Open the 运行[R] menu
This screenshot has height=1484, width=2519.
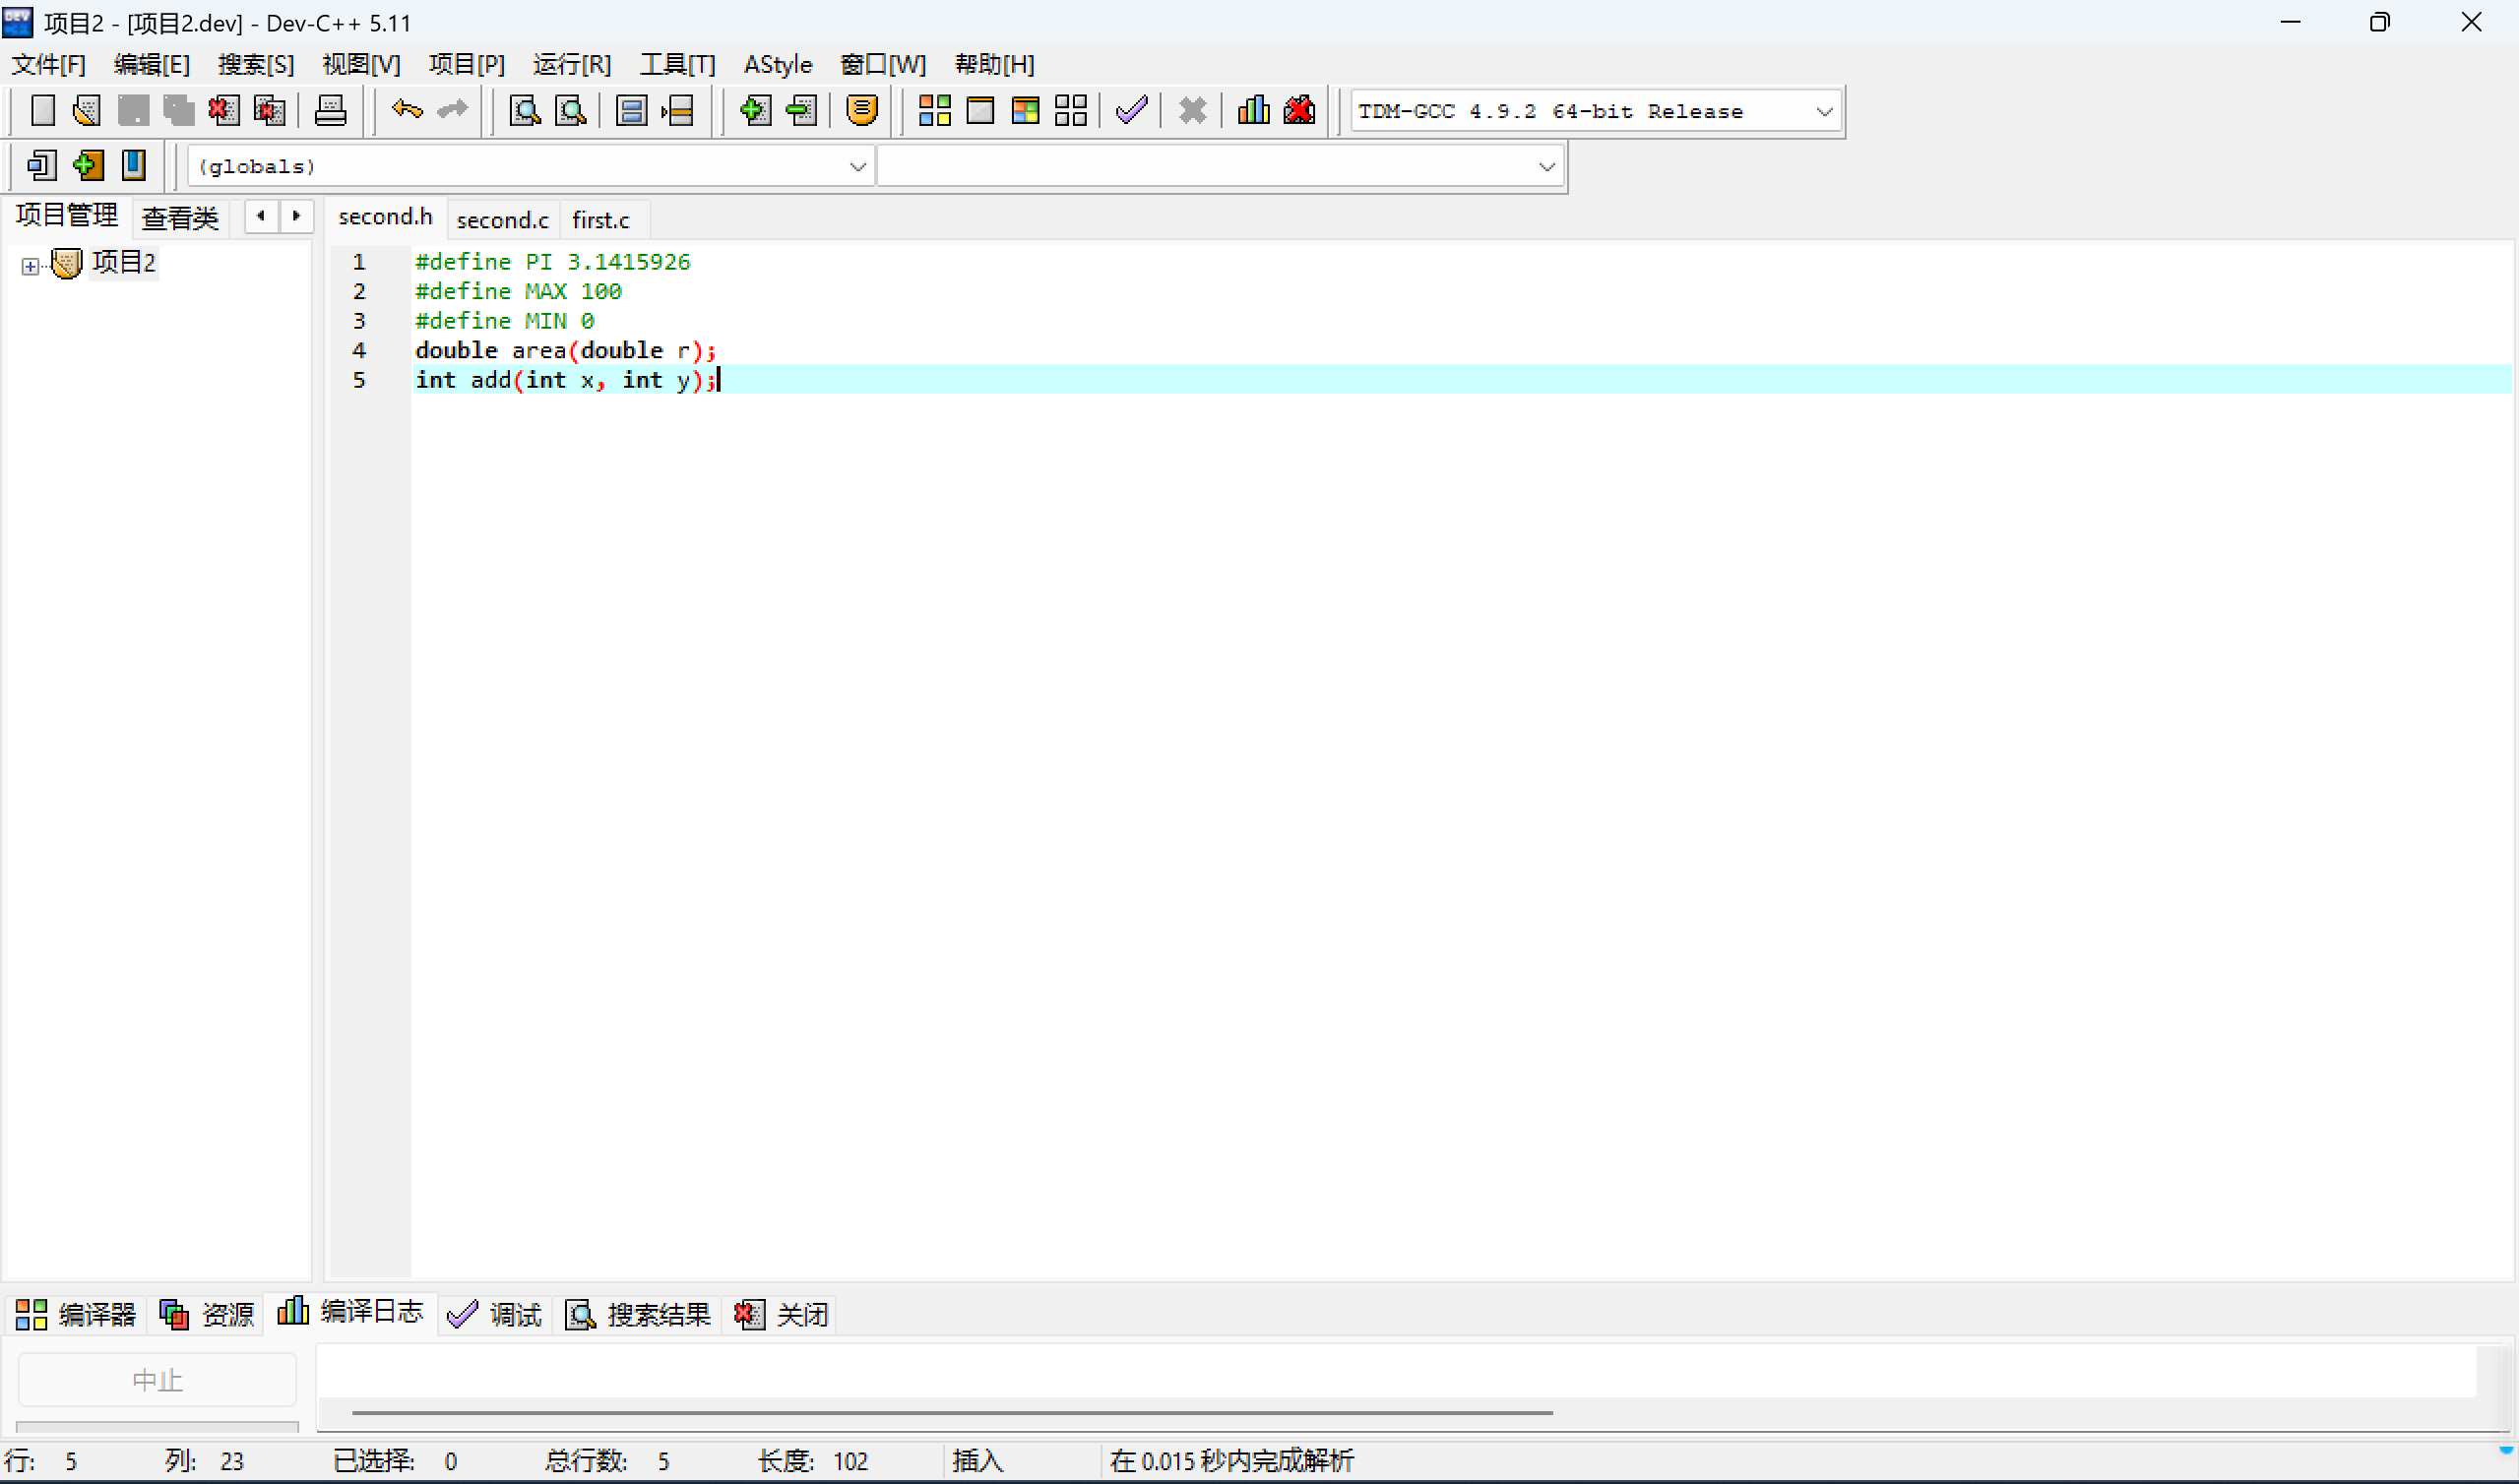[x=571, y=65]
